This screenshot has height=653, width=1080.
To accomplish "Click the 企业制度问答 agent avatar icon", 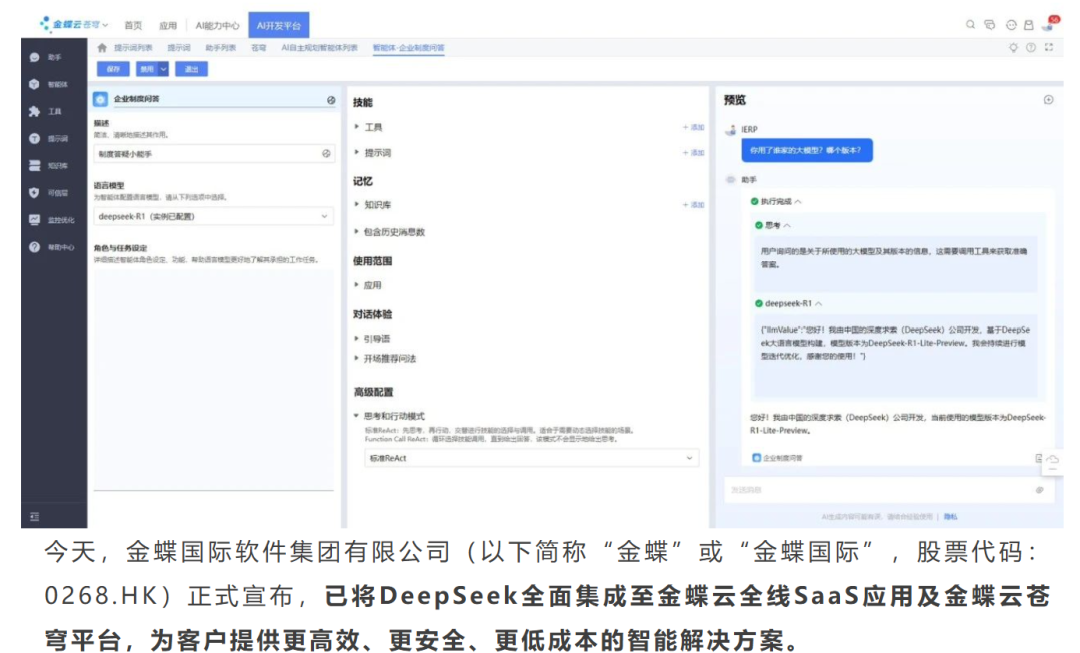I will [x=101, y=99].
